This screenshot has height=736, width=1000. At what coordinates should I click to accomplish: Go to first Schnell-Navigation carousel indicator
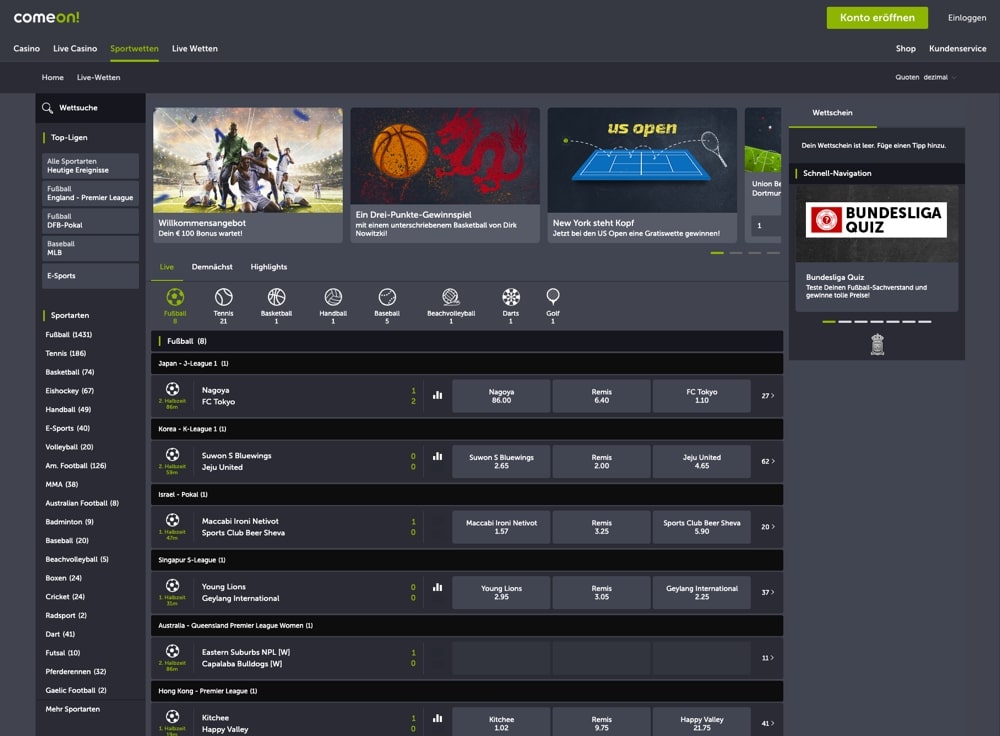pyautogui.click(x=828, y=321)
